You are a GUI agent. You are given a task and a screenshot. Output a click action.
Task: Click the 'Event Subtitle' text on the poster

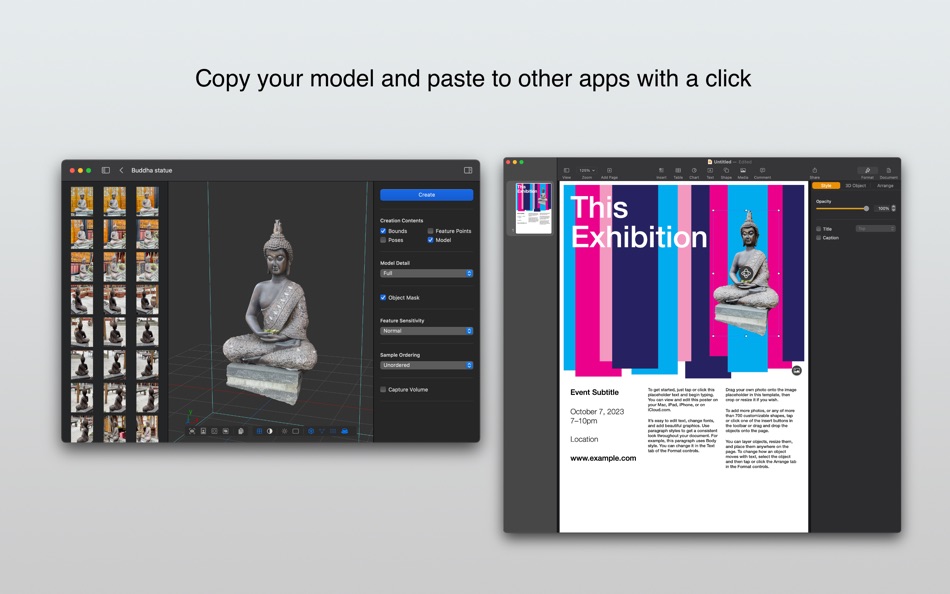click(x=594, y=392)
